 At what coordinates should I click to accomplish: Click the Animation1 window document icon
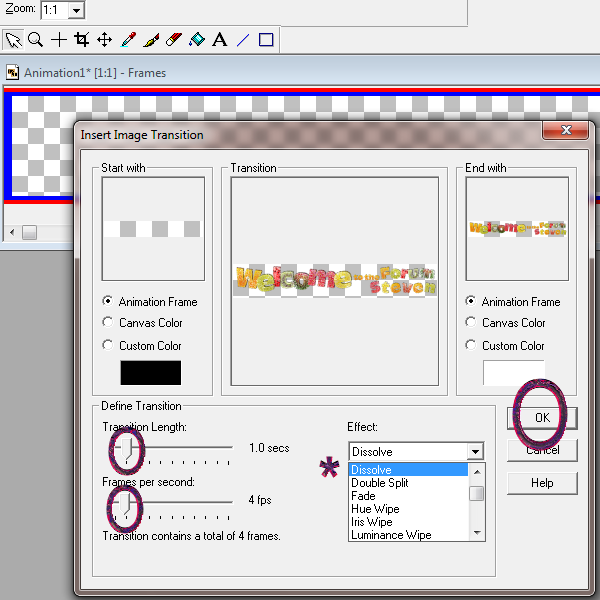(x=13, y=72)
